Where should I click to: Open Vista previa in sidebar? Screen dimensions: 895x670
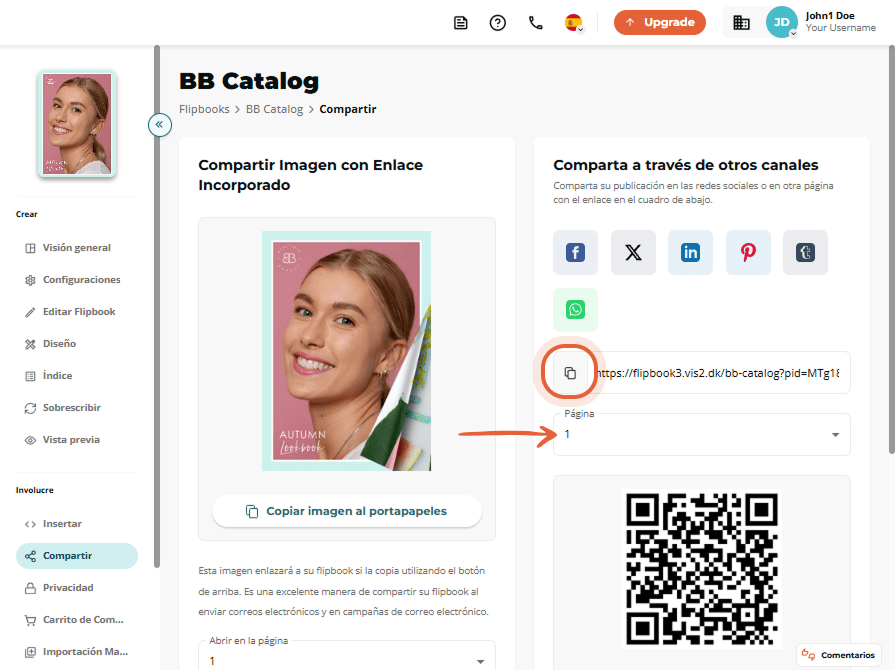click(x=76, y=439)
